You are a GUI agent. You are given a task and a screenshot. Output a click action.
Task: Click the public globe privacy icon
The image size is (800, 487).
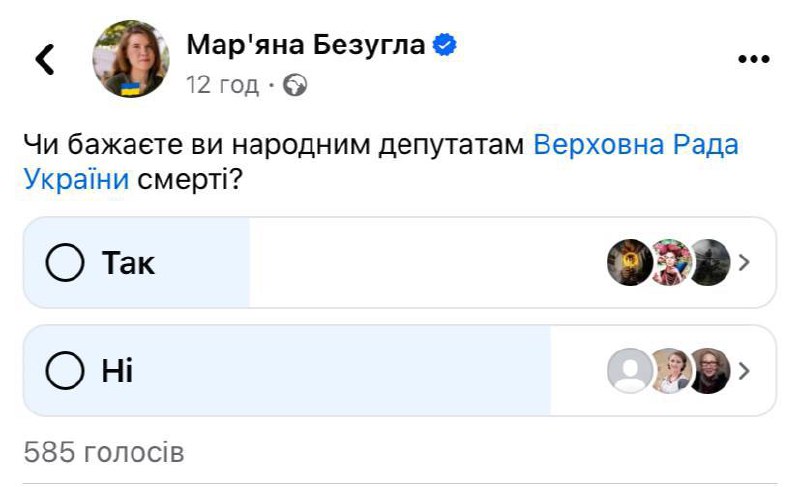click(295, 85)
